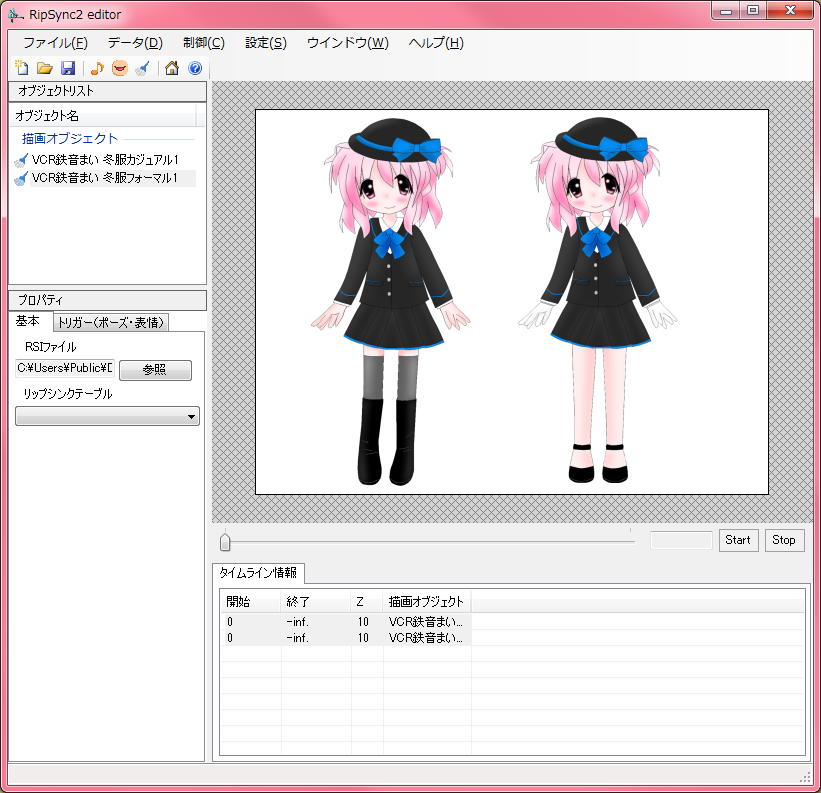Click the Start playback button

(x=738, y=540)
